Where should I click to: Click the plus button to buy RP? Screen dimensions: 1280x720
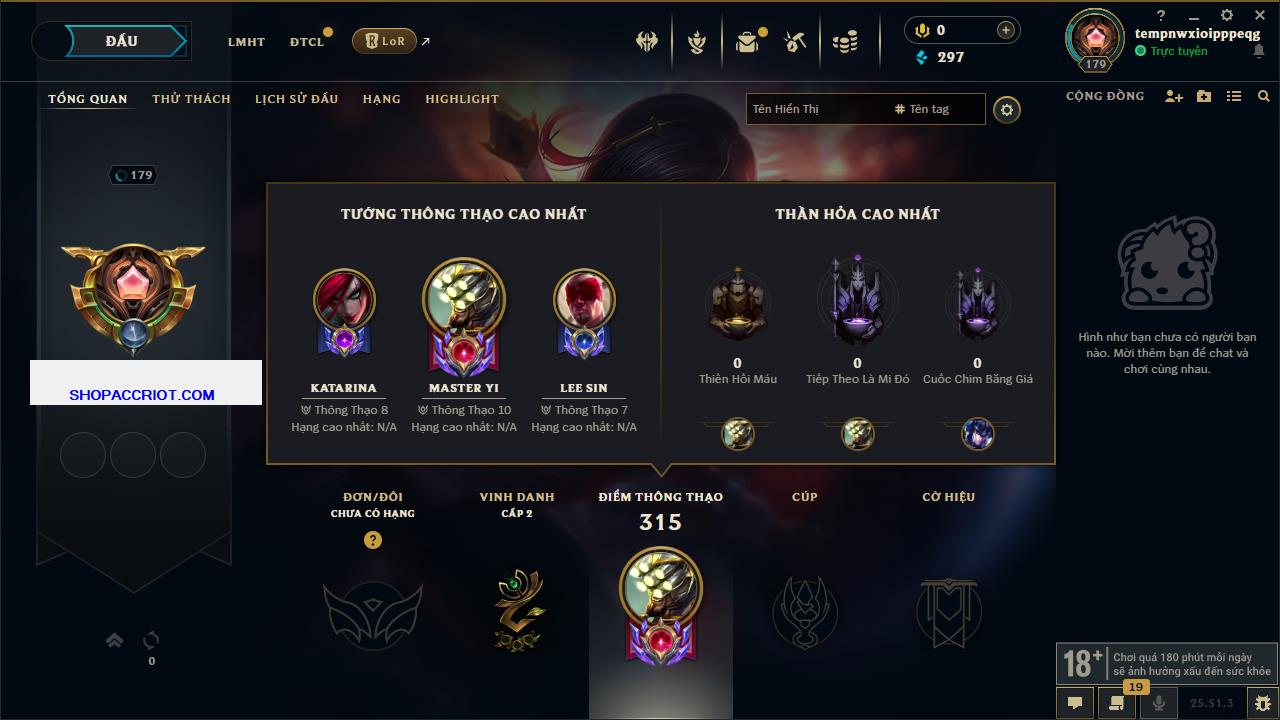coord(1006,30)
